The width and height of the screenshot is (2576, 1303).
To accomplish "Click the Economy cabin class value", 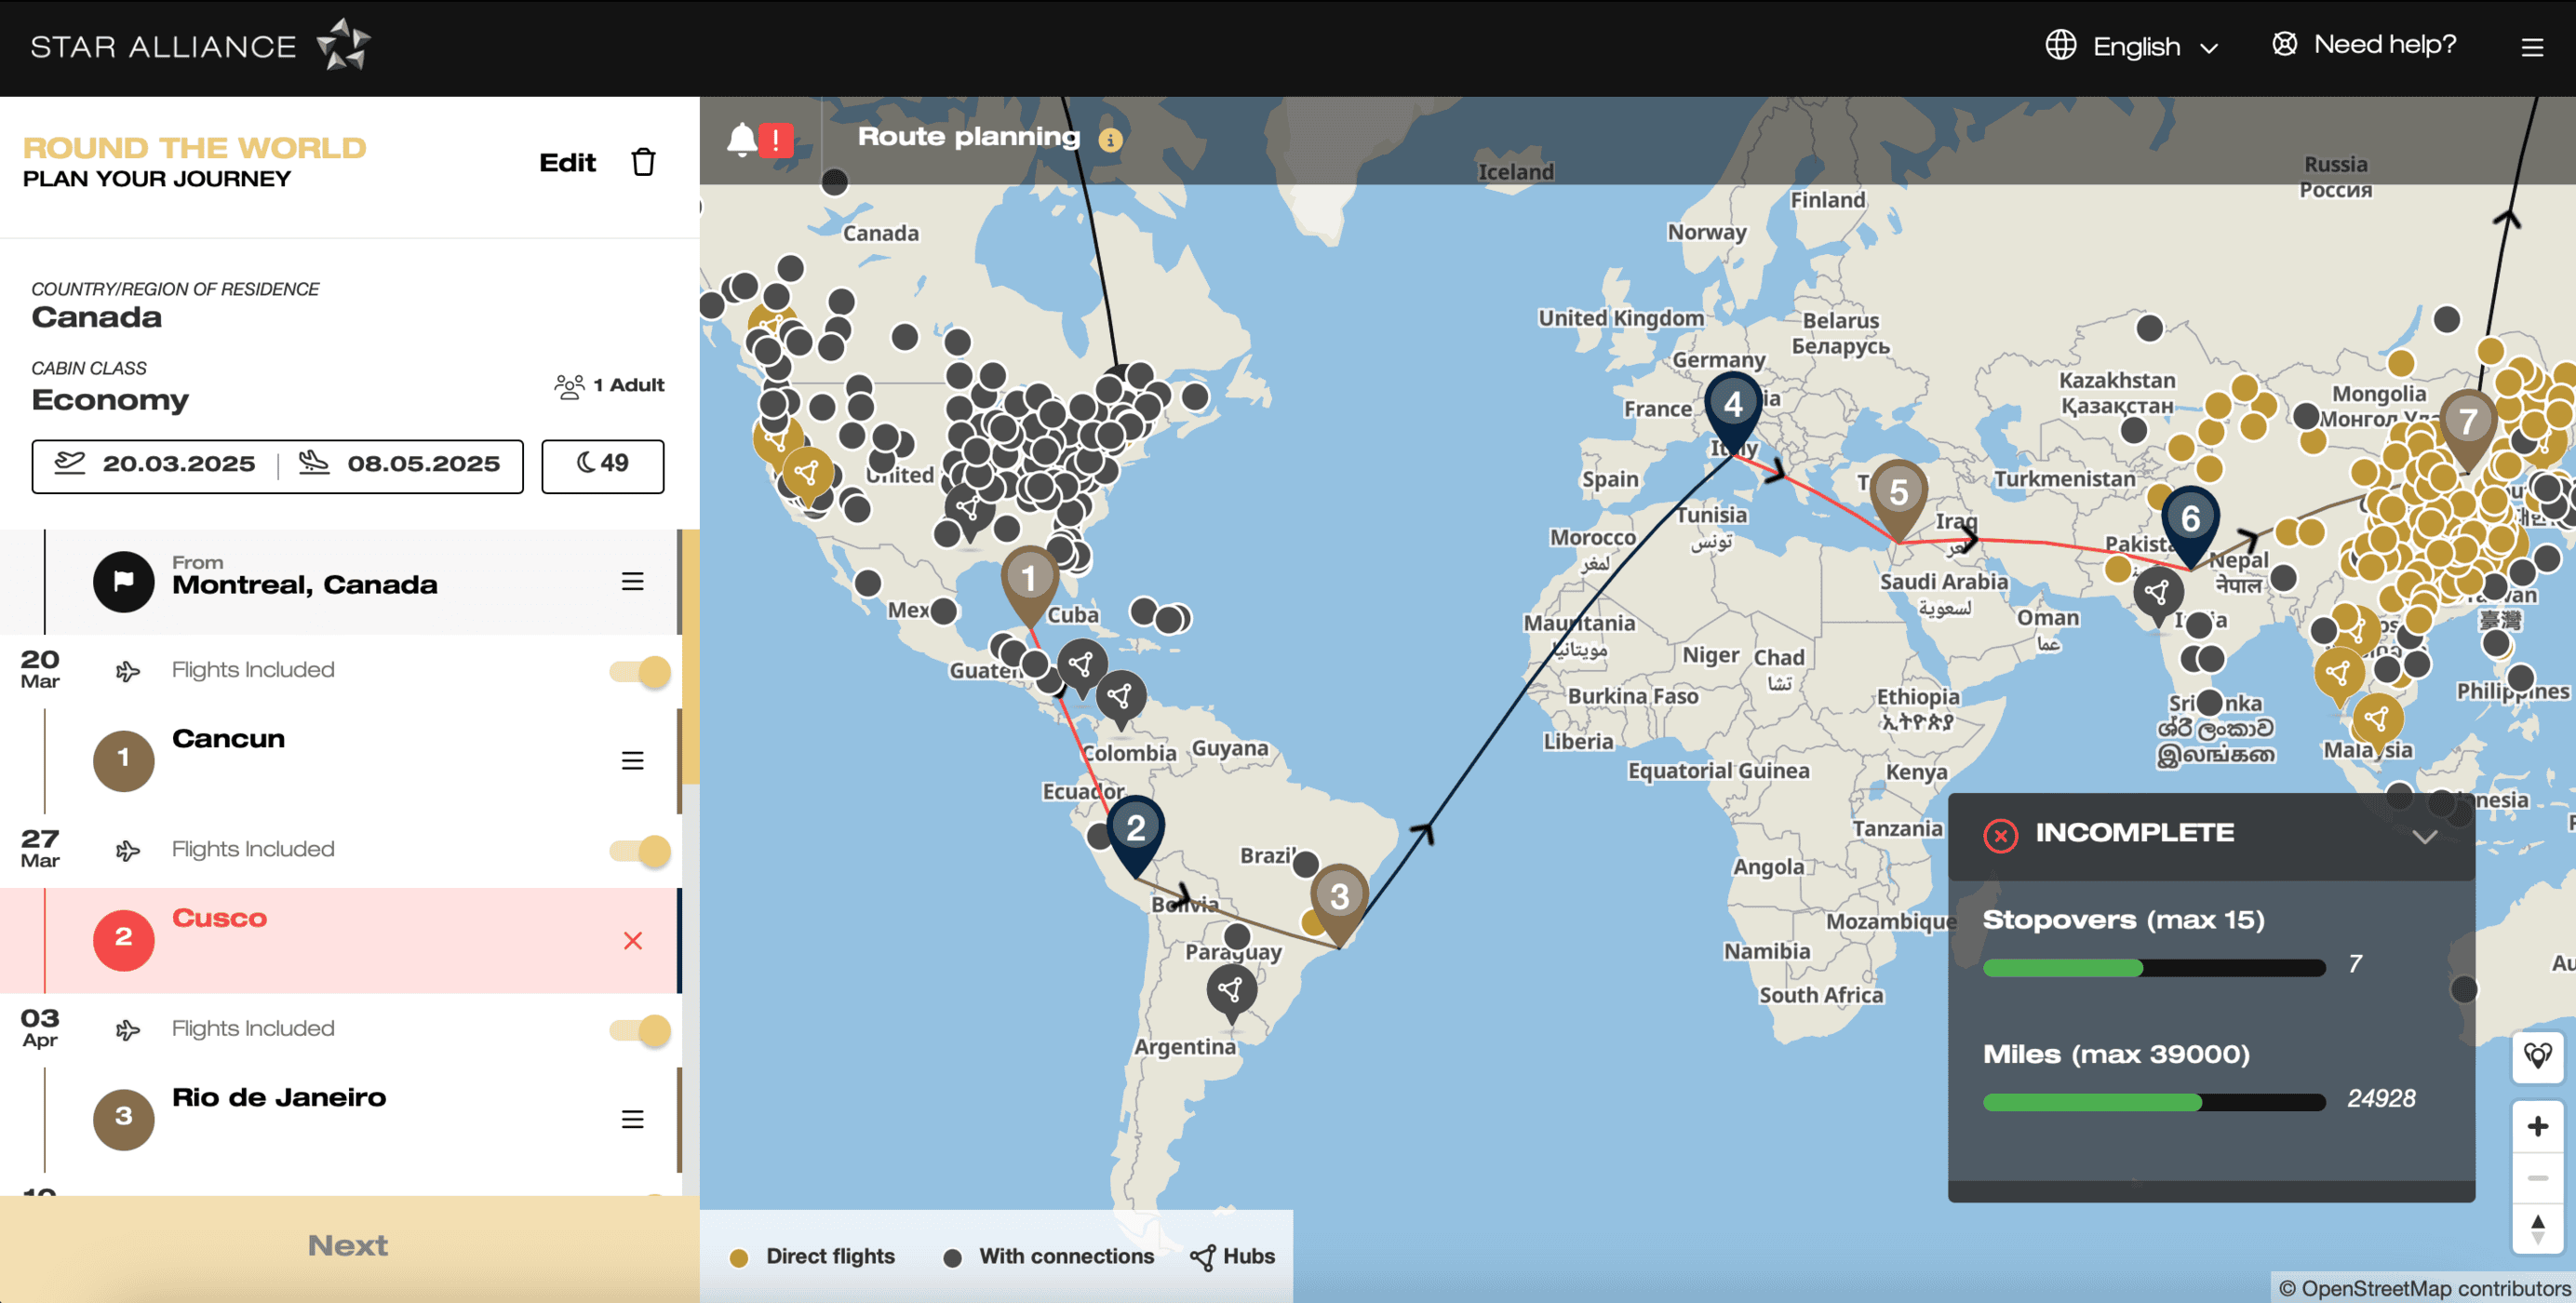I will [x=110, y=400].
